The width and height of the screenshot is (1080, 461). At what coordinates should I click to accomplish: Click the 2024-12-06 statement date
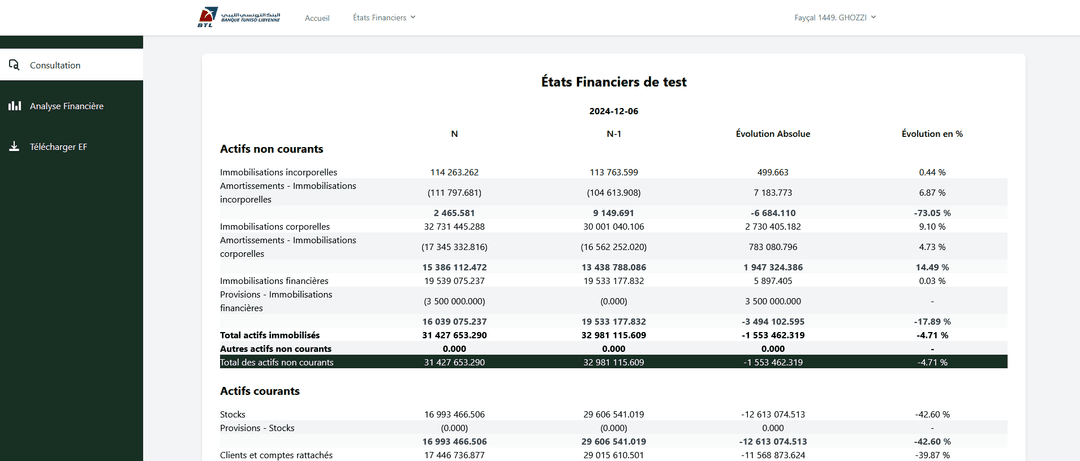click(613, 111)
